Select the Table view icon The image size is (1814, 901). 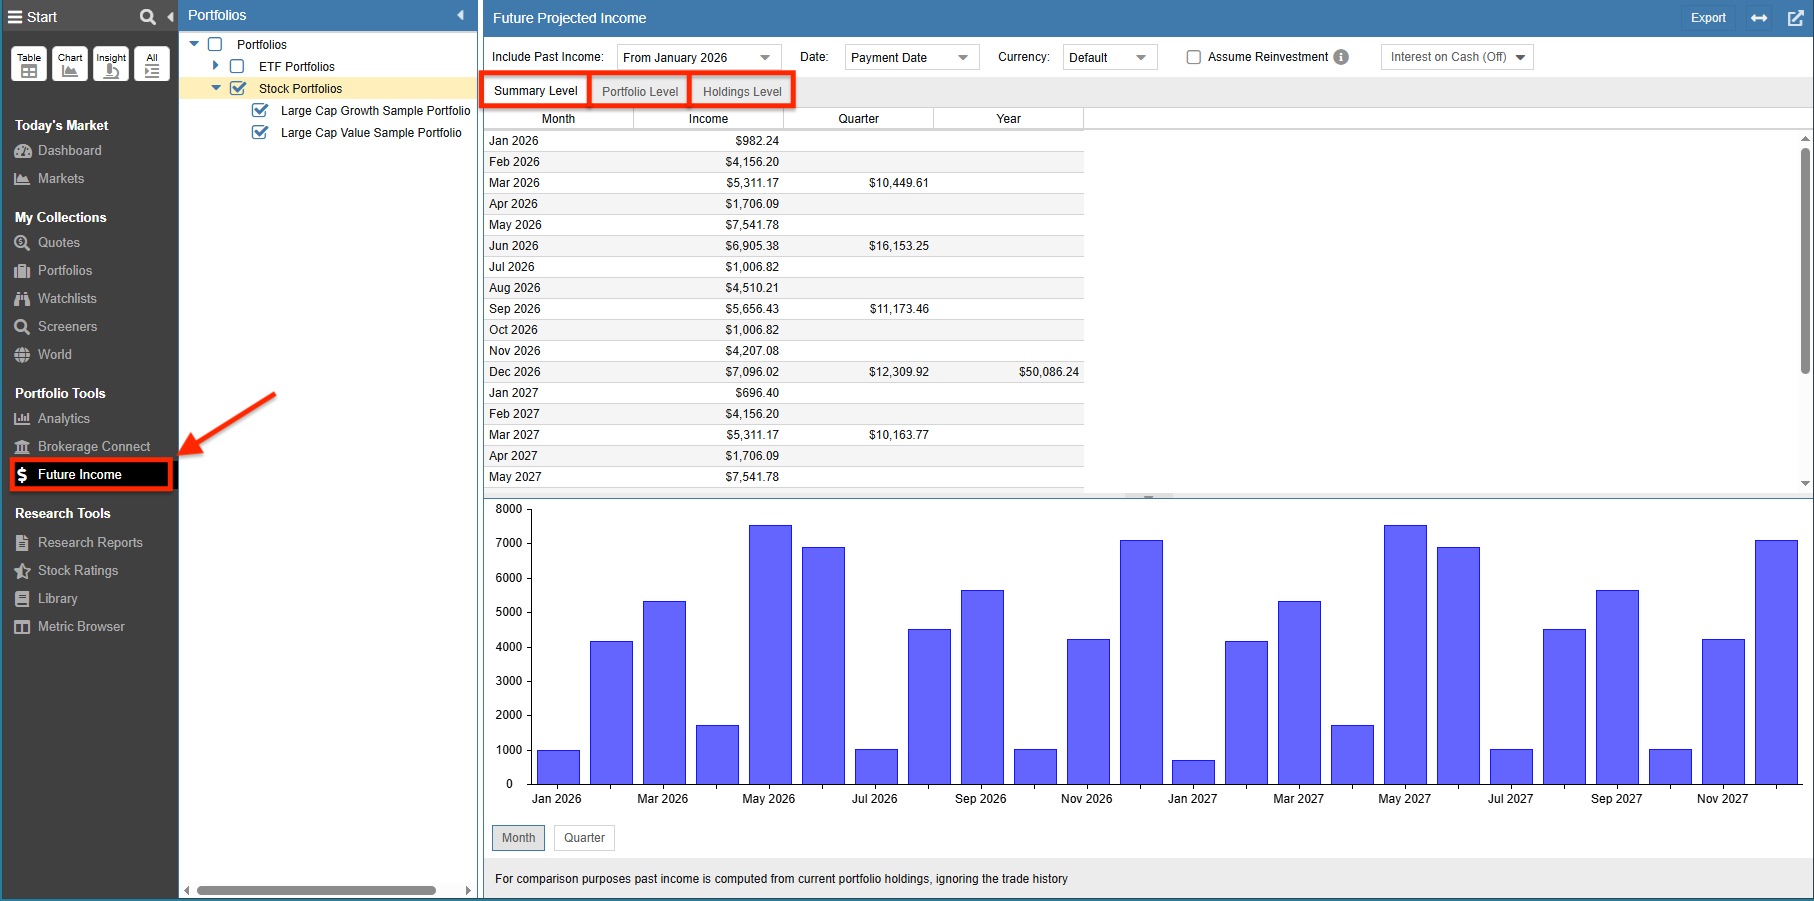point(29,64)
